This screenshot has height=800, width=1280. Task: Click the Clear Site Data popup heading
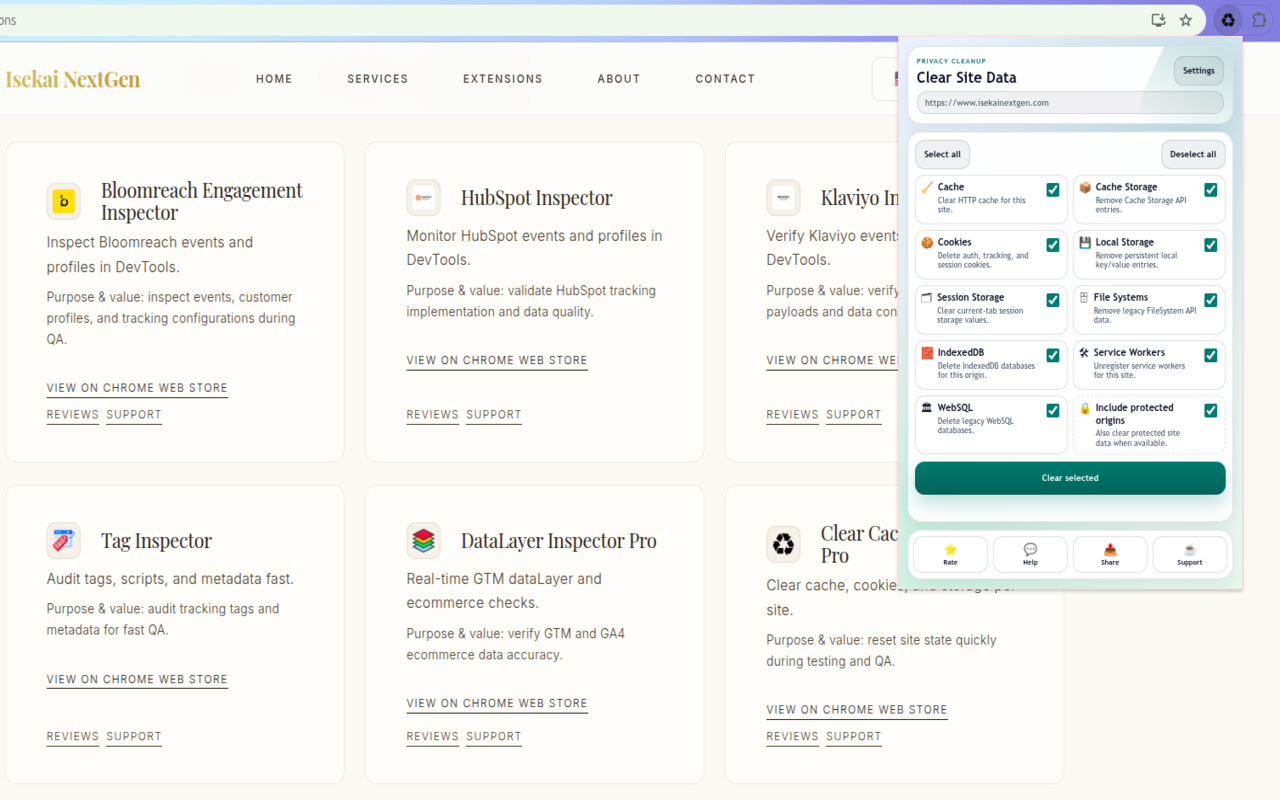coord(966,78)
